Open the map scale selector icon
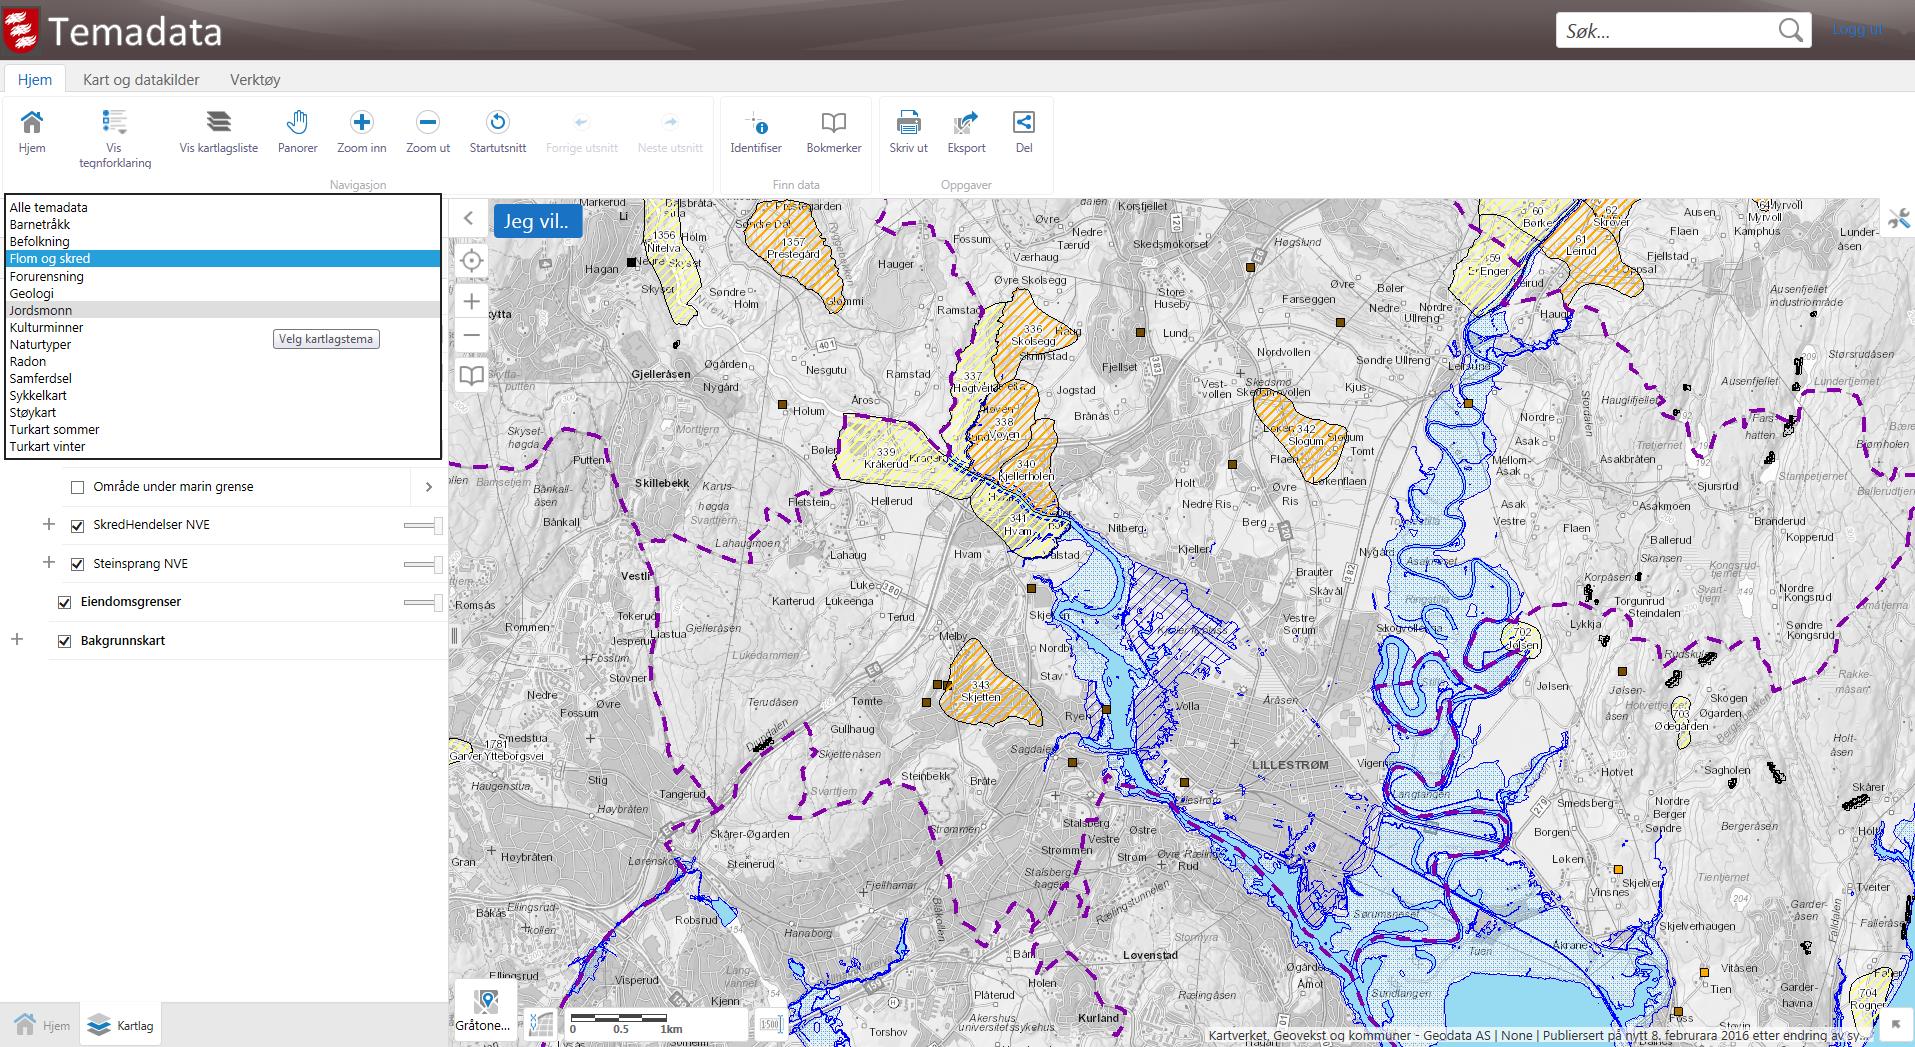1915x1047 pixels. point(770,1024)
